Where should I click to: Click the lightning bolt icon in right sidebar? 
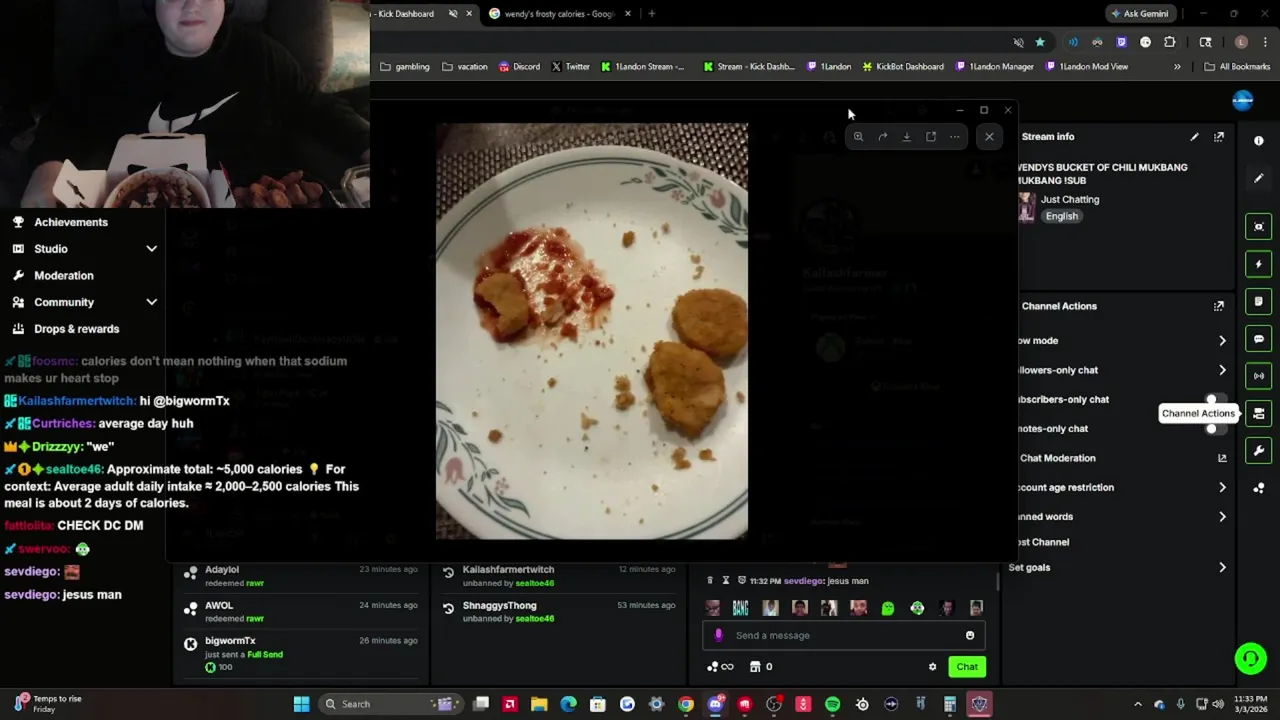click(x=1259, y=264)
